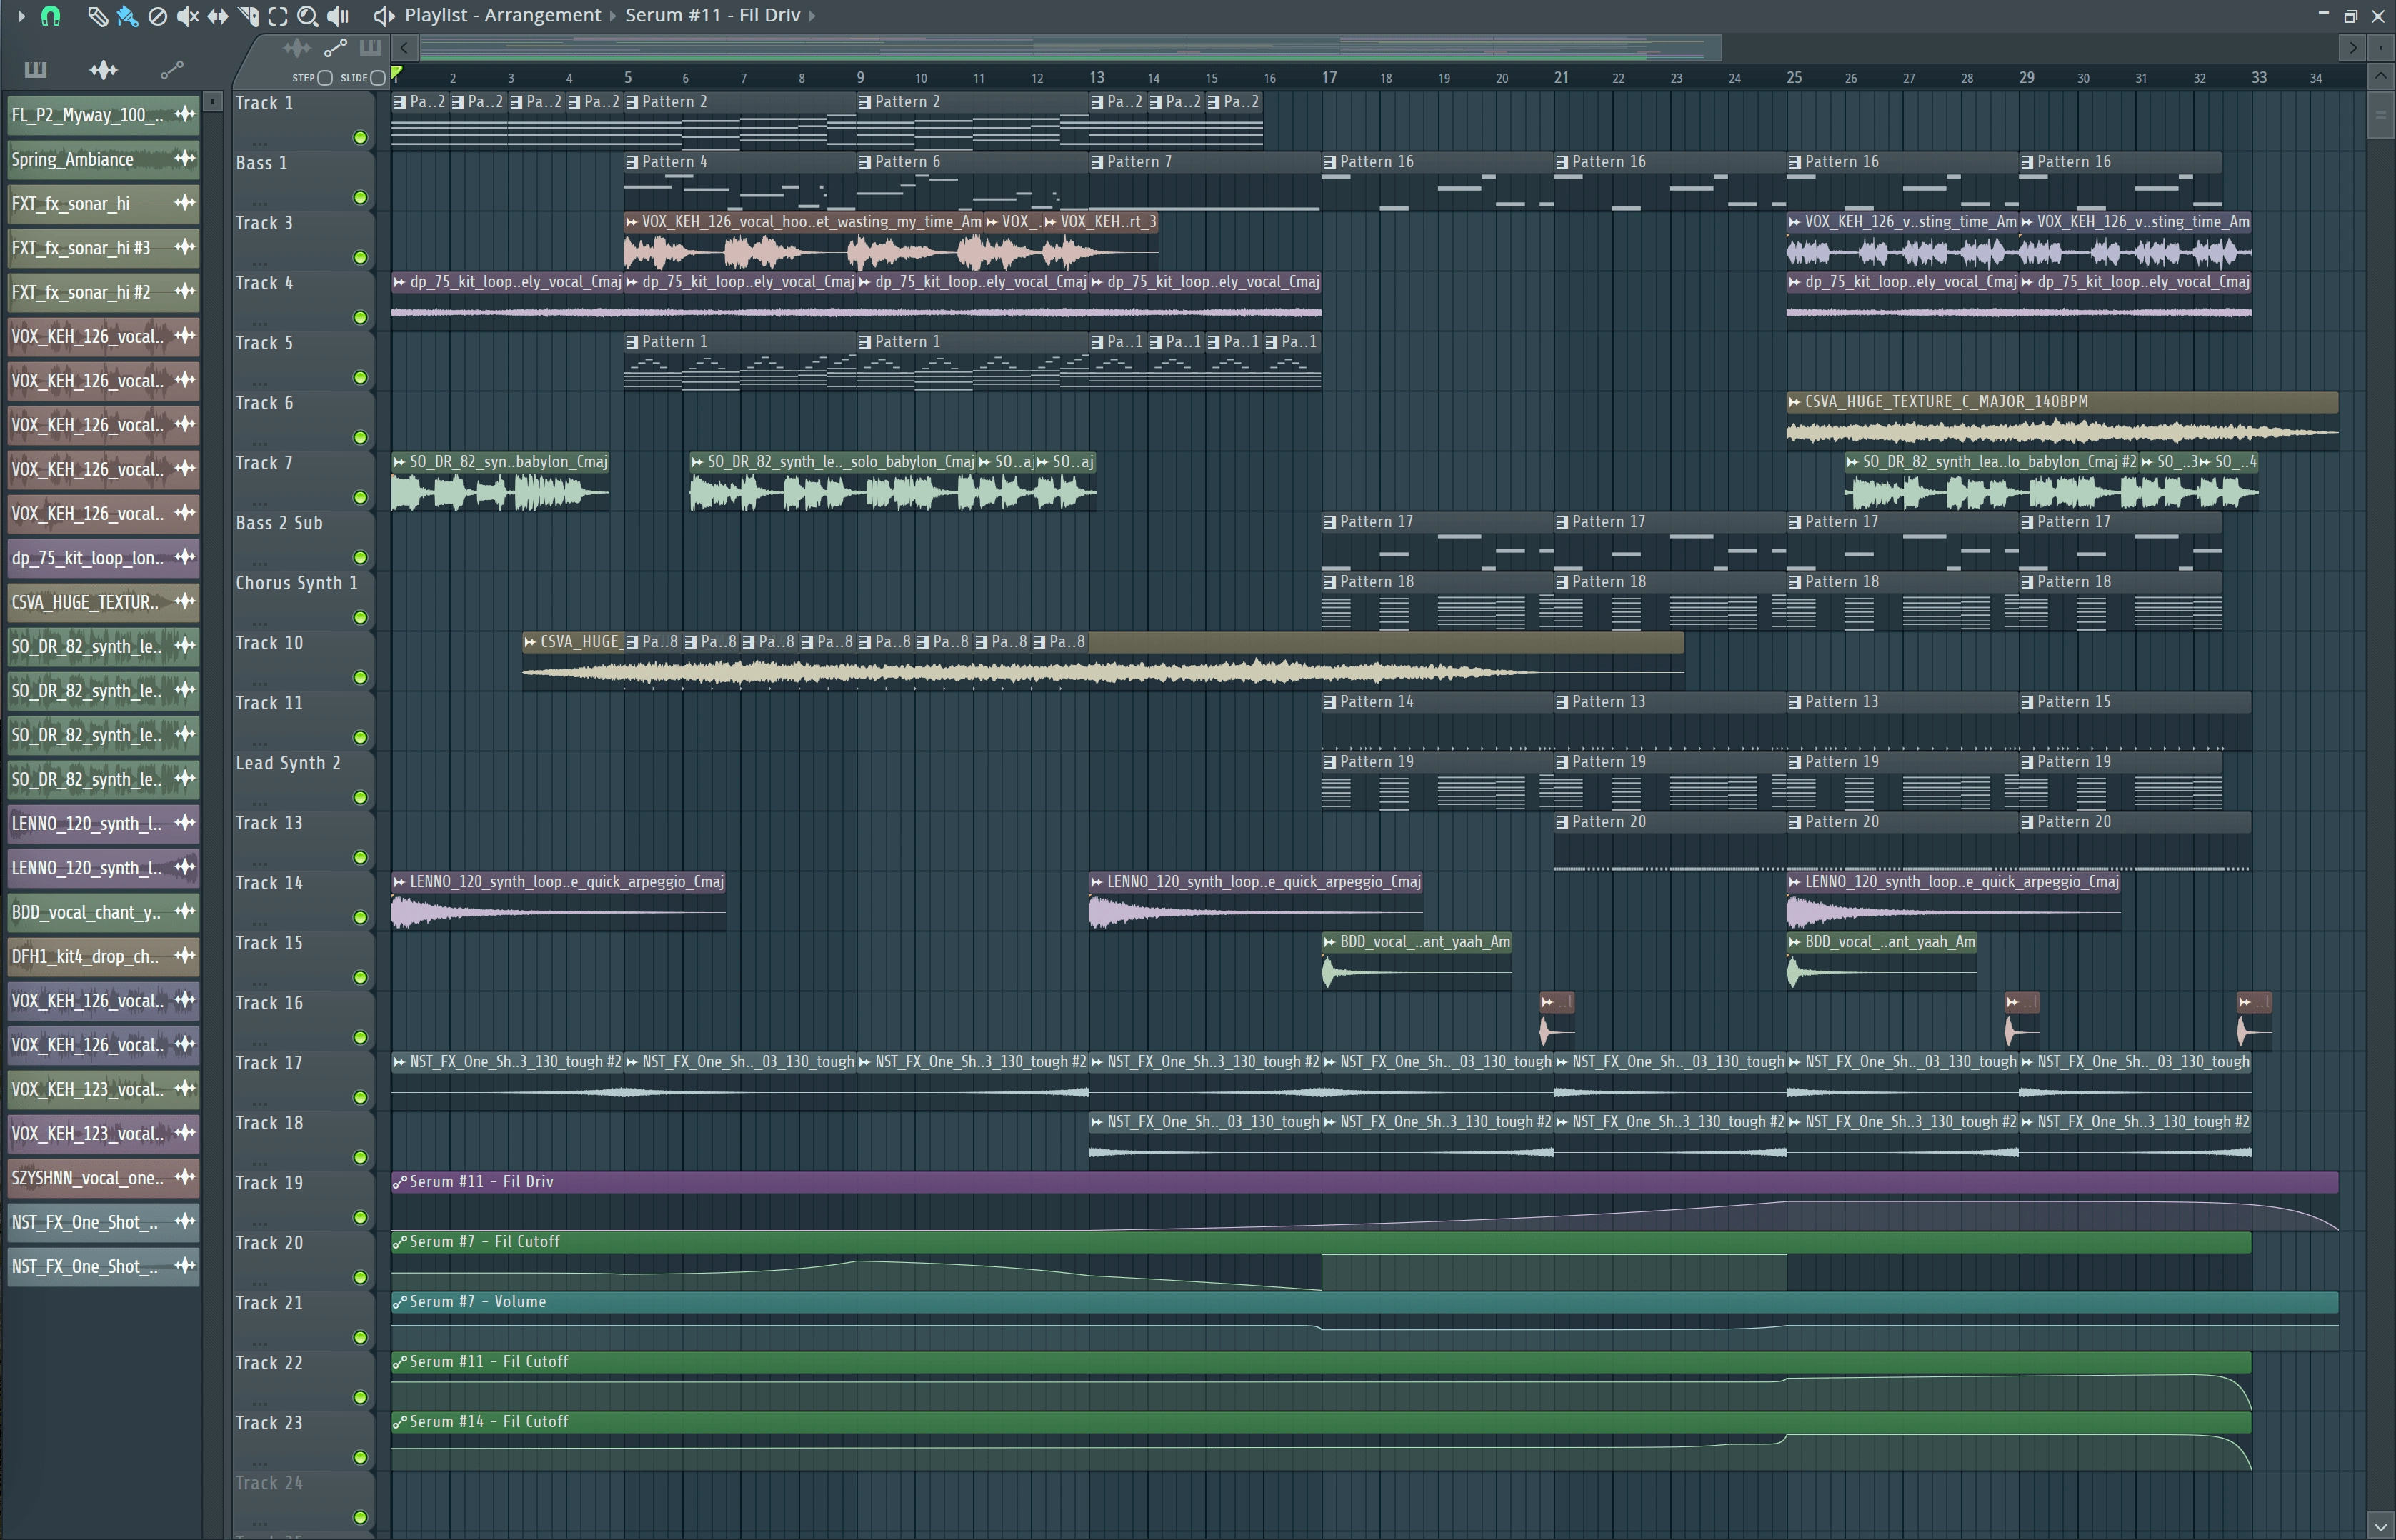Click waveform icon of DFH1_kit4_drop picker item
The image size is (2396, 1540).
click(185, 955)
